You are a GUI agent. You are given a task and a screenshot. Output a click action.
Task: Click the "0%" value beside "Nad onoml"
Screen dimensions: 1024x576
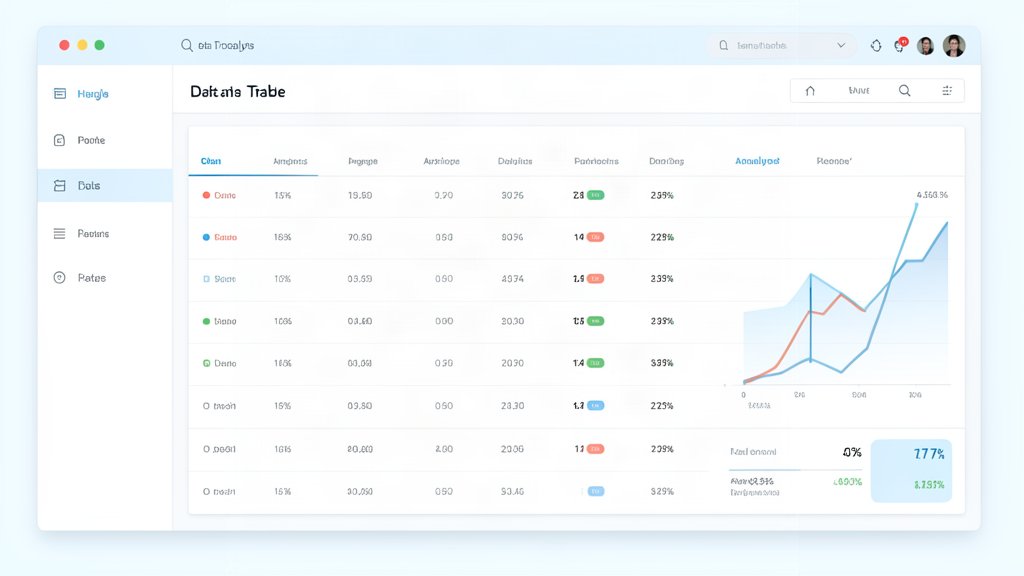[852, 452]
